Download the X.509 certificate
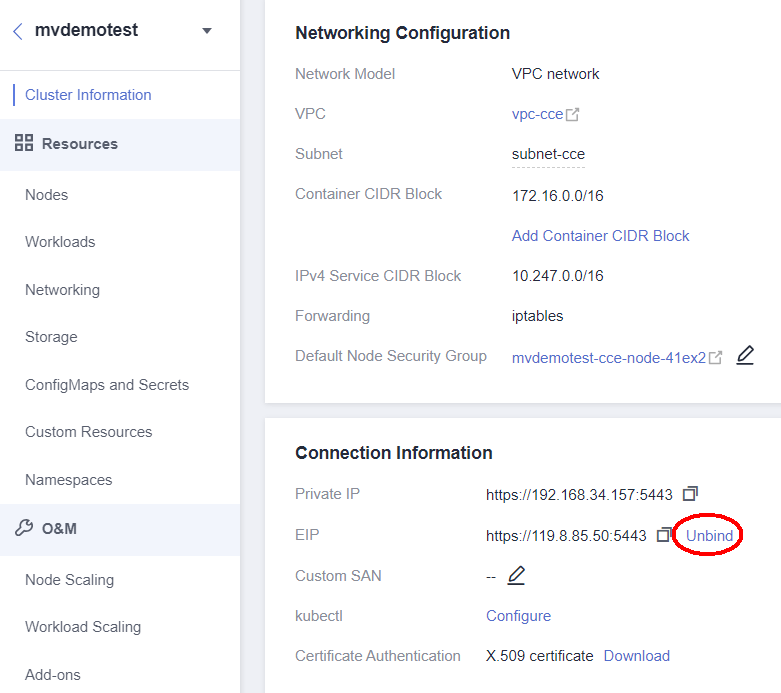781x693 pixels. [x=636, y=656]
